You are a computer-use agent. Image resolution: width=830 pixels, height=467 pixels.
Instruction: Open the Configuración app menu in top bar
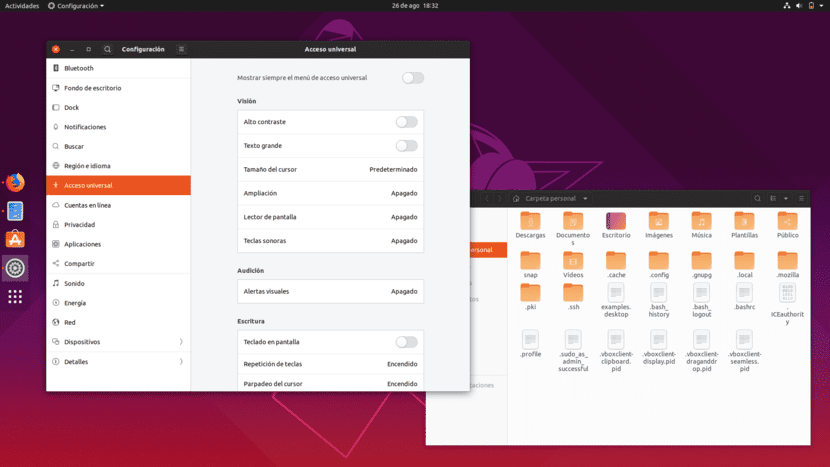76,6
